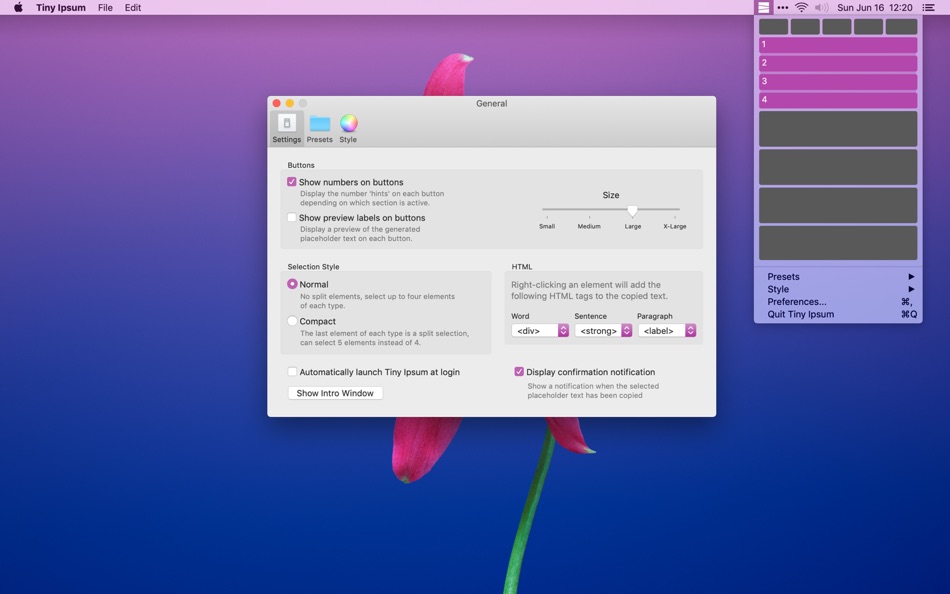Click the Tiny Ipsum menu bar icon

point(764,7)
